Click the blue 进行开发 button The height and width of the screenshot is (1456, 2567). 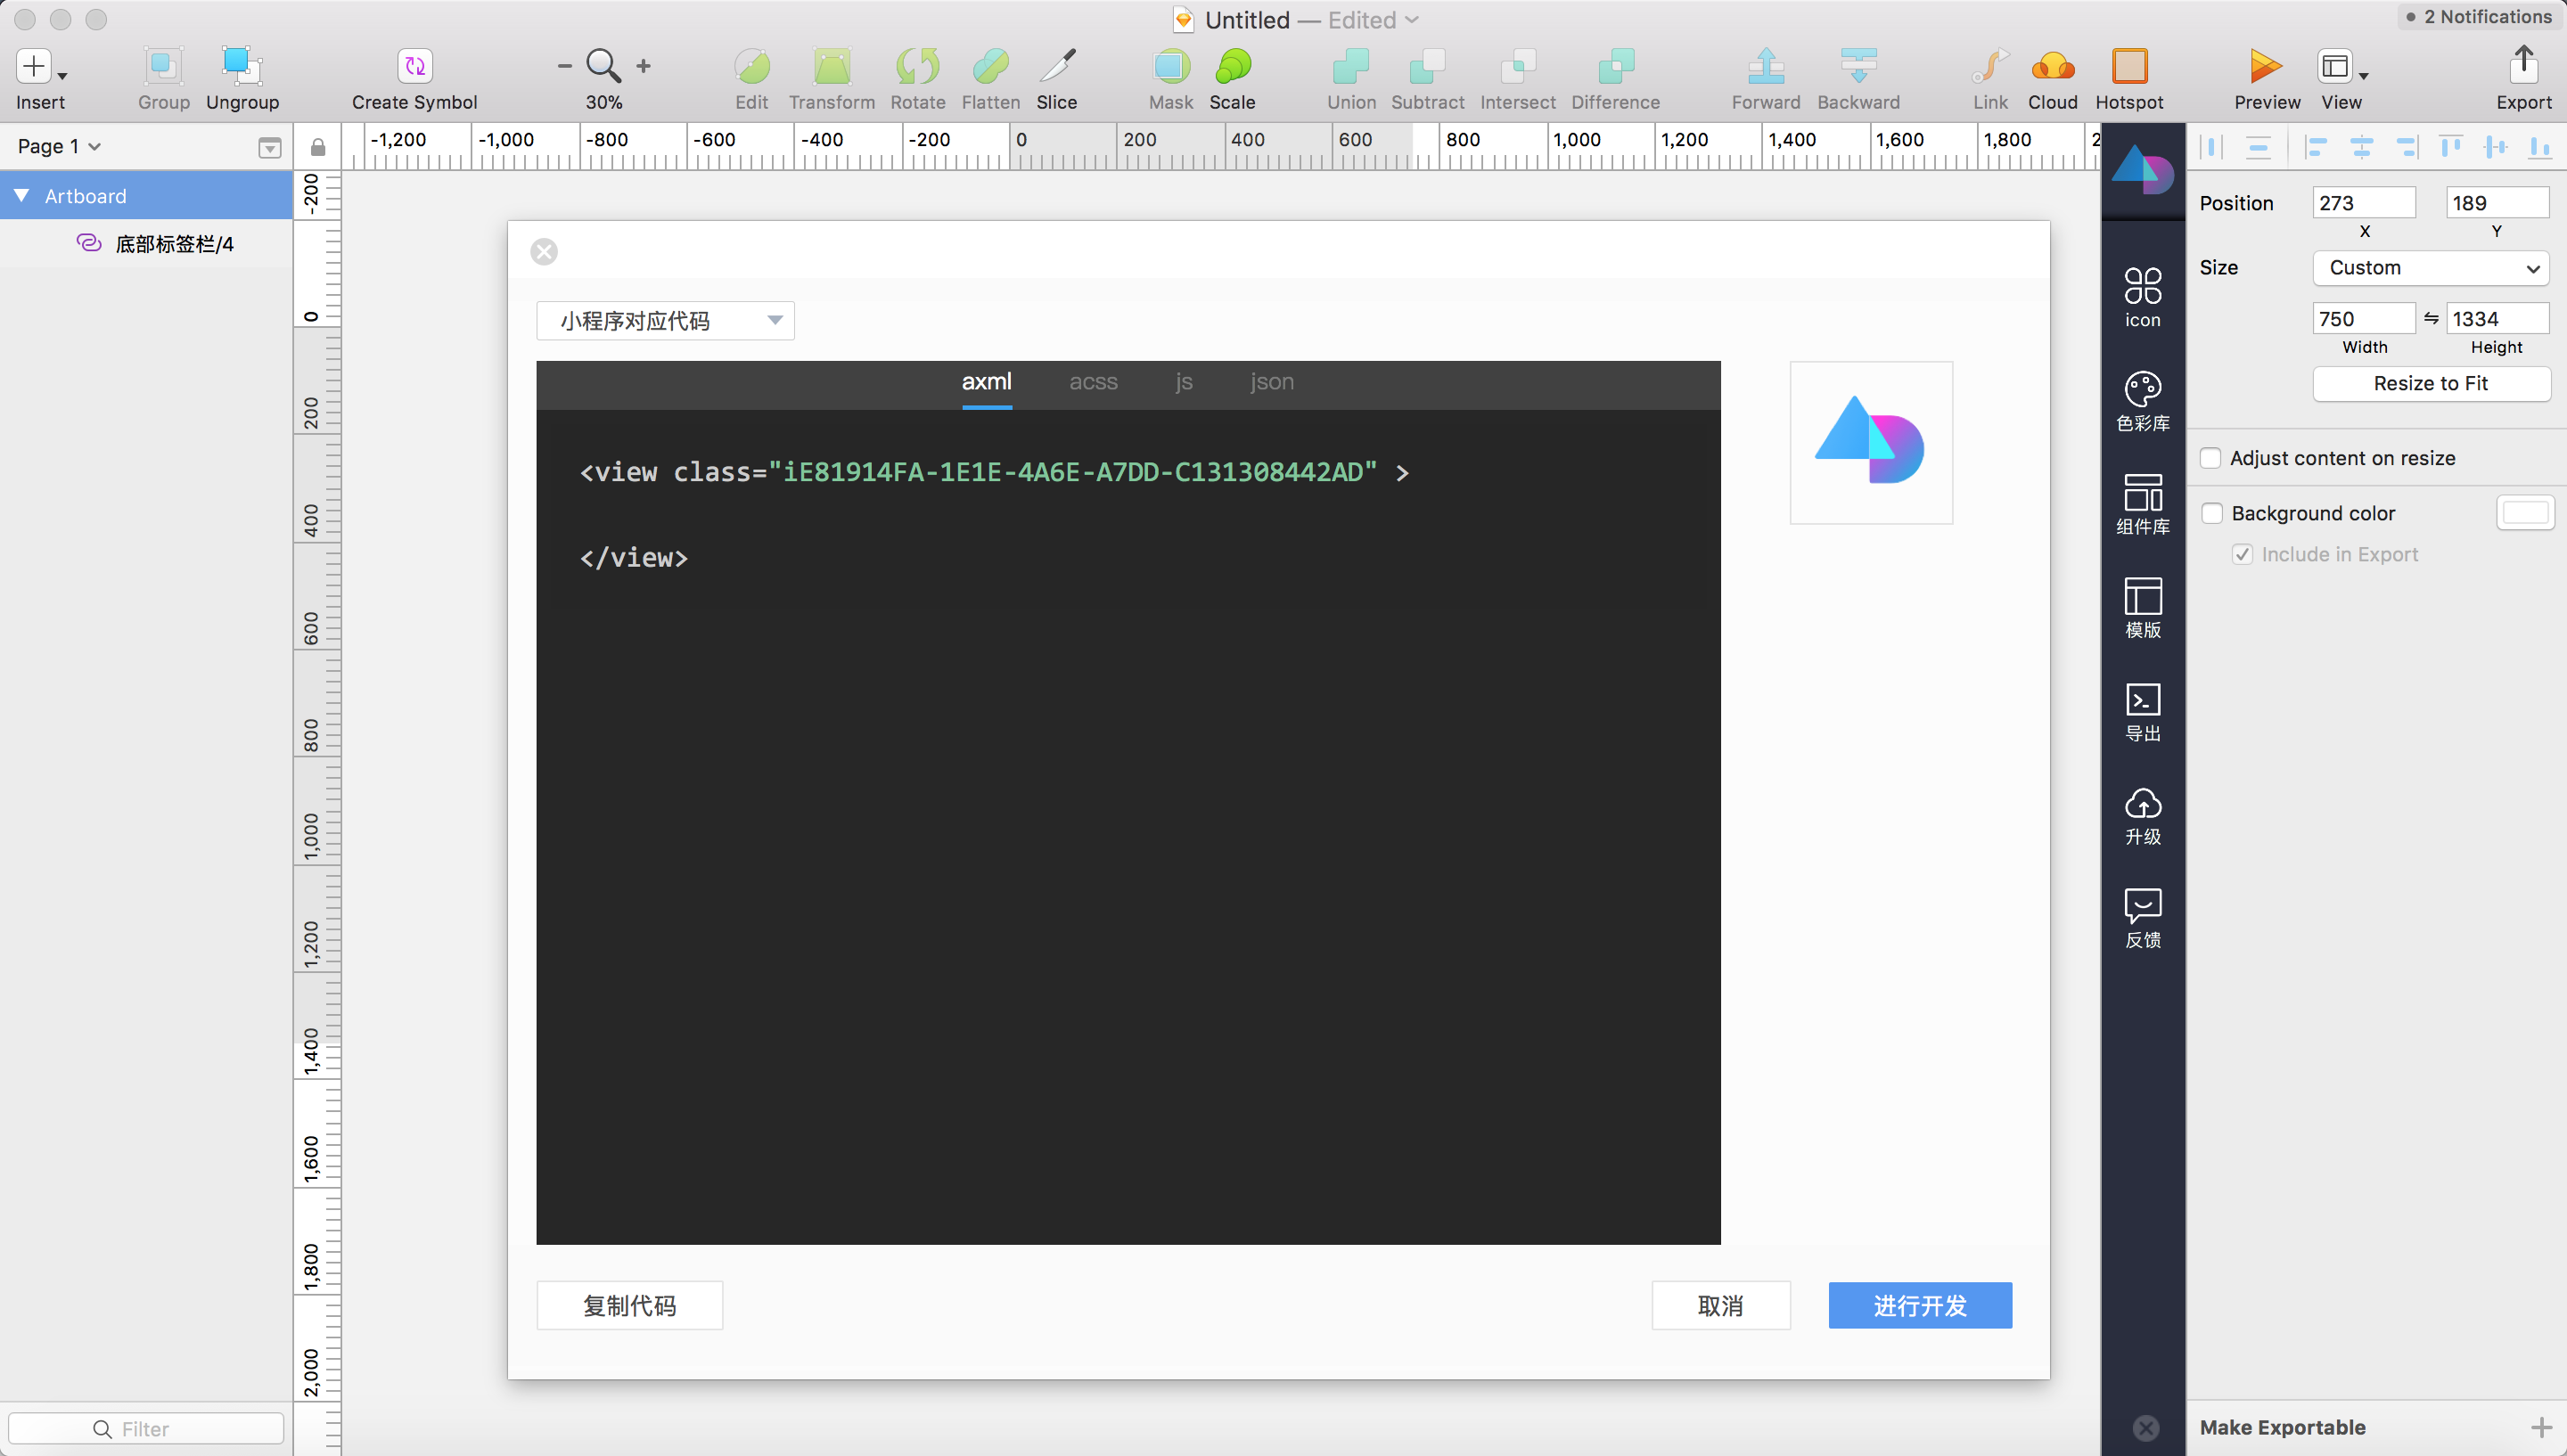click(x=1919, y=1305)
